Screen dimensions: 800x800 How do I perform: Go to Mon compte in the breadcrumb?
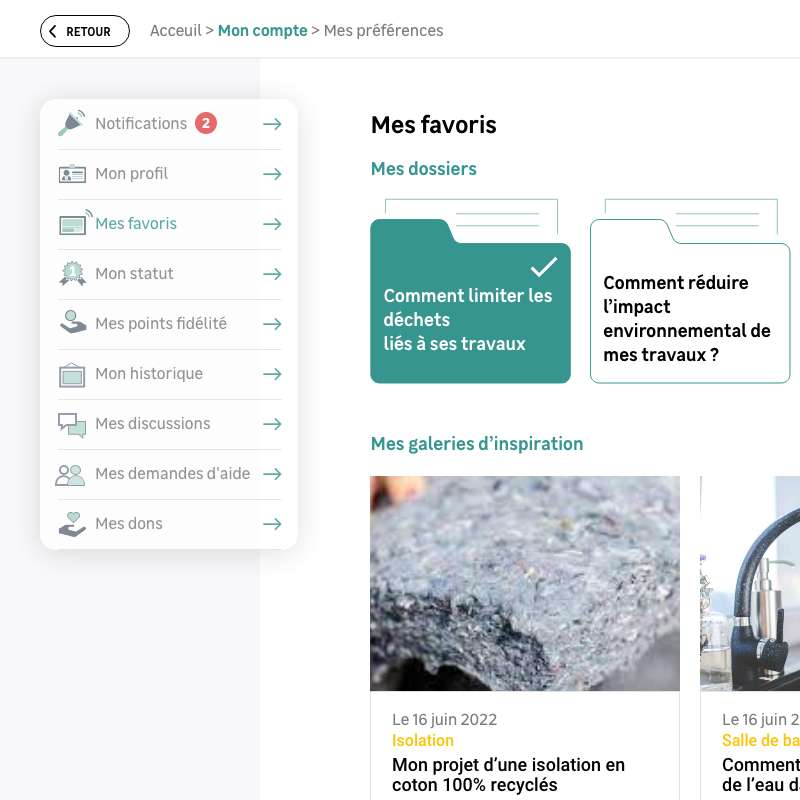coord(262,31)
